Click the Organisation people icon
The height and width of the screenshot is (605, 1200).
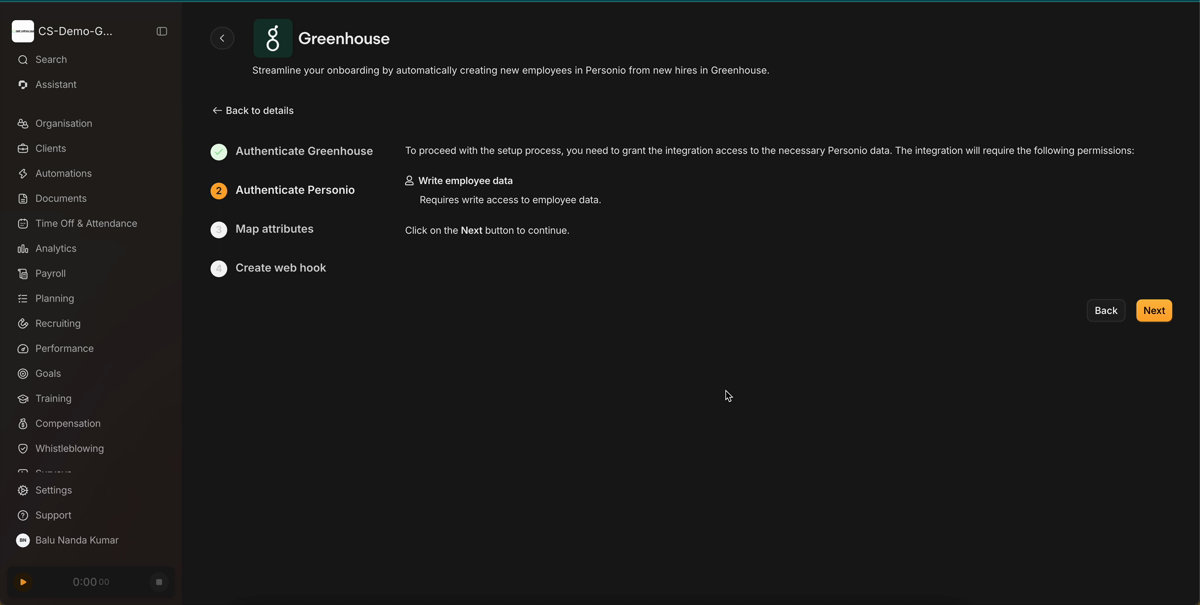[23, 124]
